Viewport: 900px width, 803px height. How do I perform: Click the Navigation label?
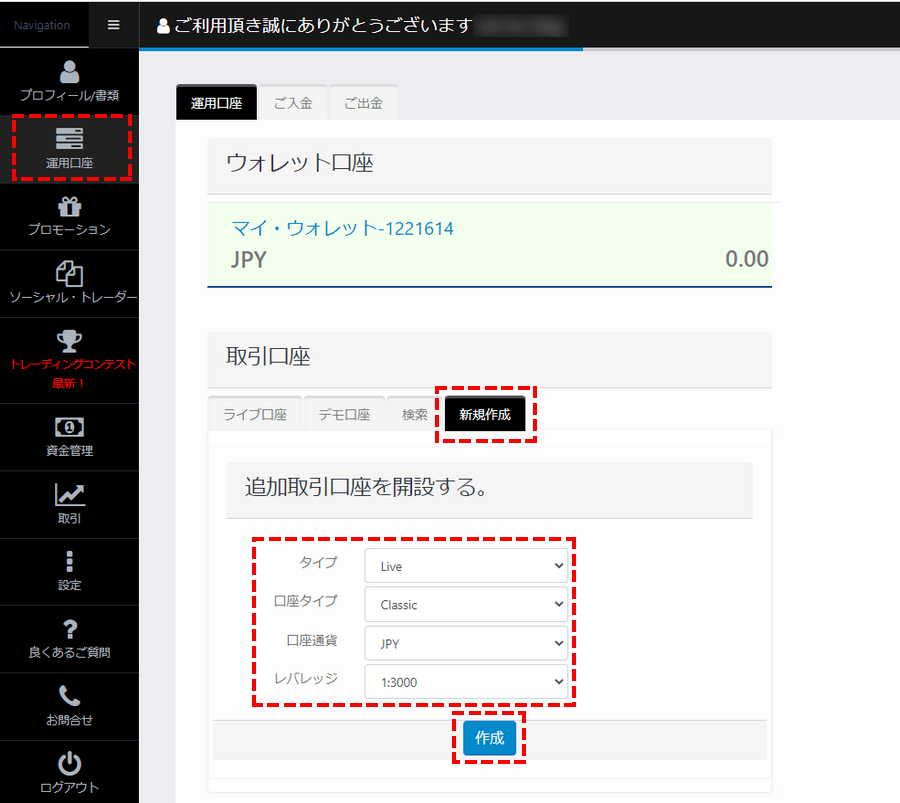click(x=42, y=25)
